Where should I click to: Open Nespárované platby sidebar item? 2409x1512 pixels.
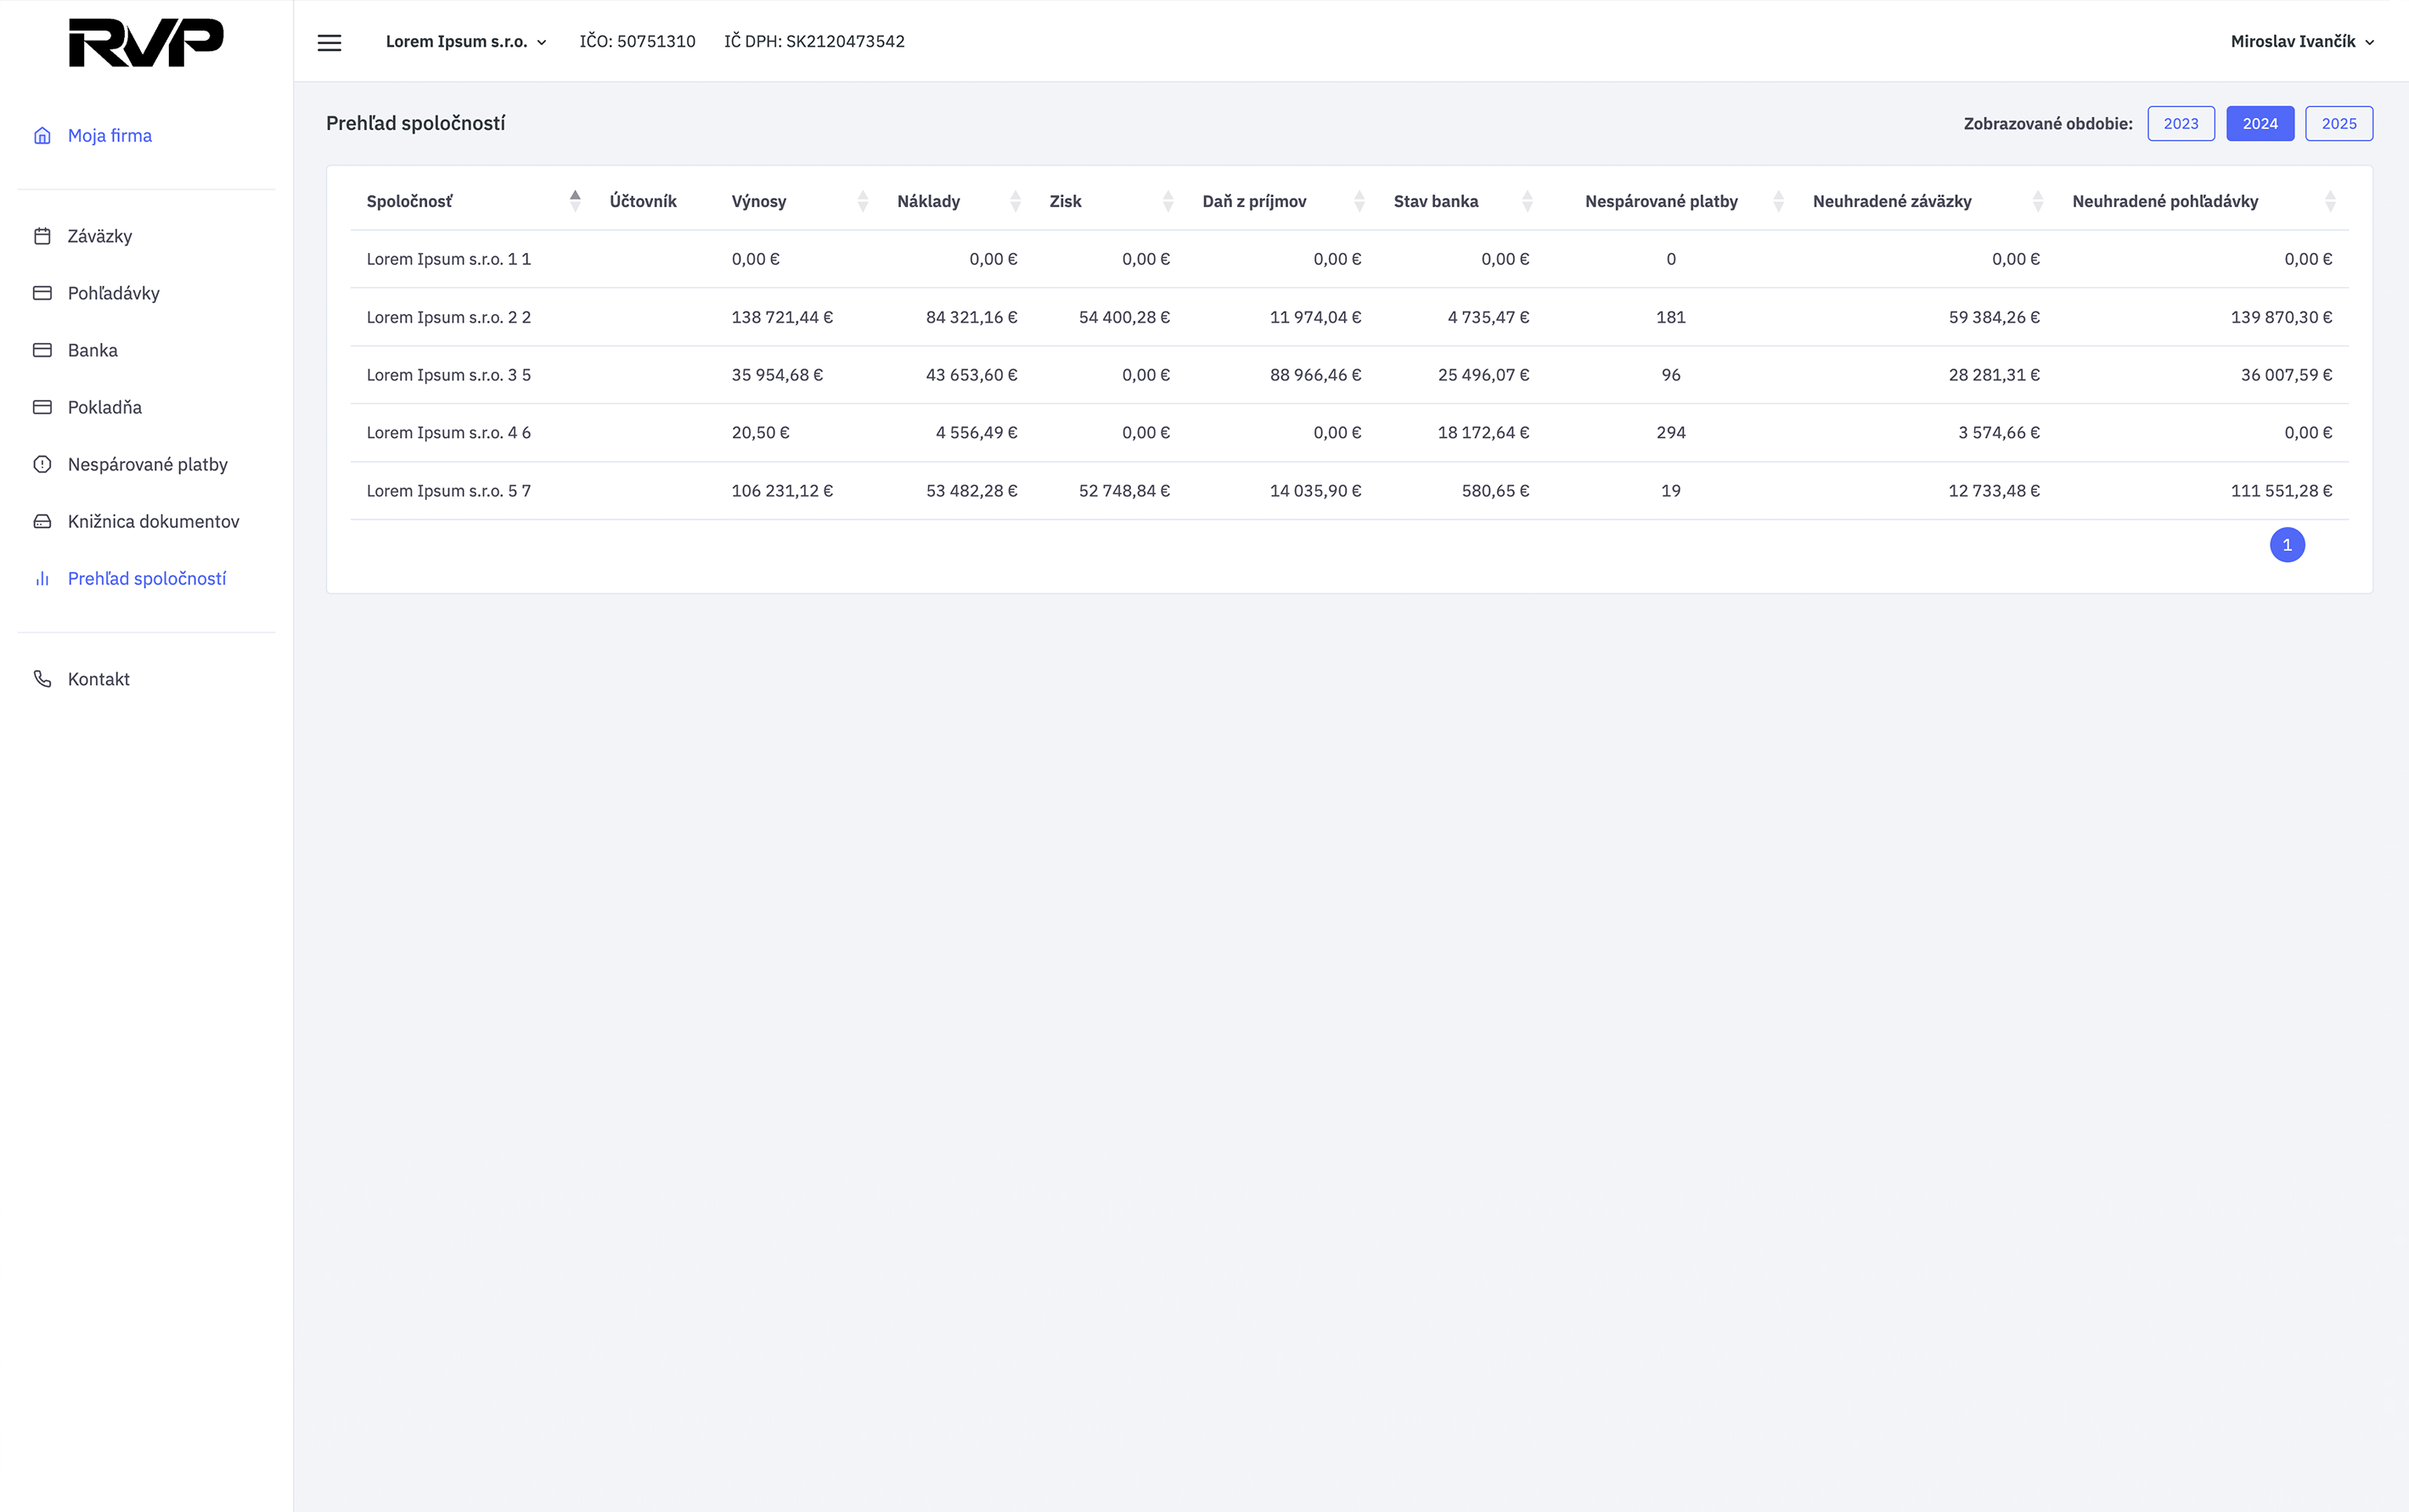click(148, 464)
